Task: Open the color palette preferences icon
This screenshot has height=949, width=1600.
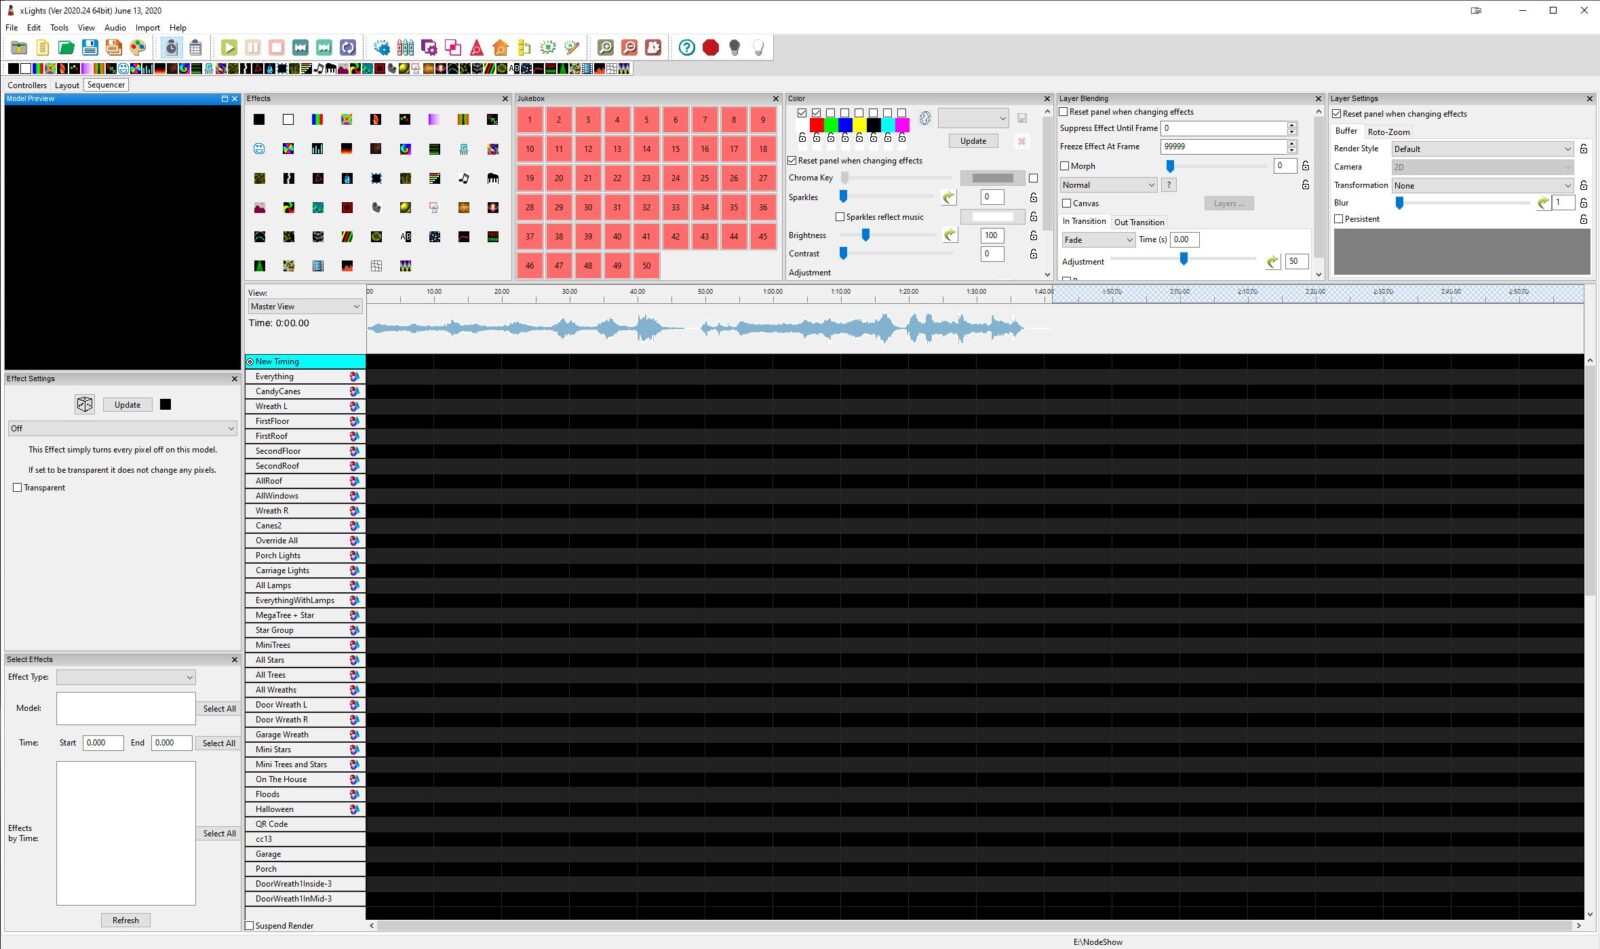Action: point(139,47)
